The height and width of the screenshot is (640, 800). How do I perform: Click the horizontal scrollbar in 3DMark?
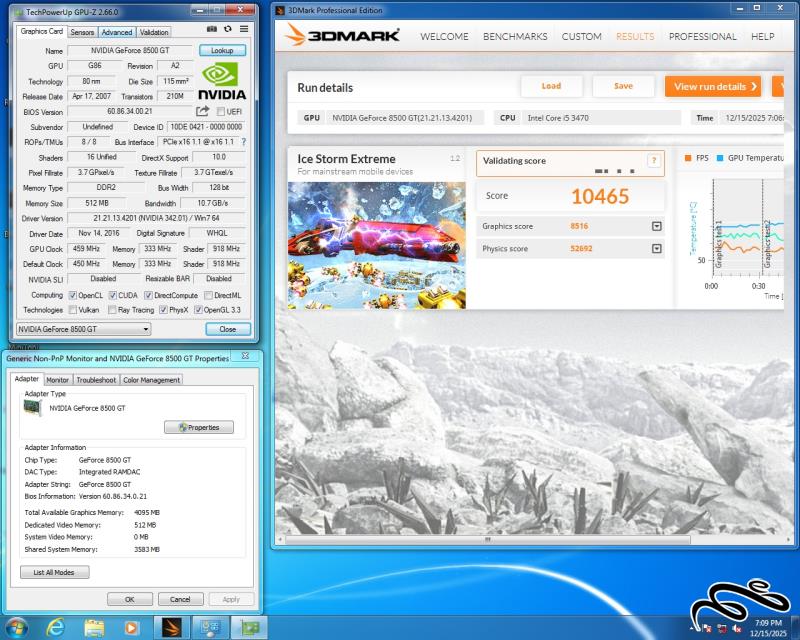click(485, 539)
